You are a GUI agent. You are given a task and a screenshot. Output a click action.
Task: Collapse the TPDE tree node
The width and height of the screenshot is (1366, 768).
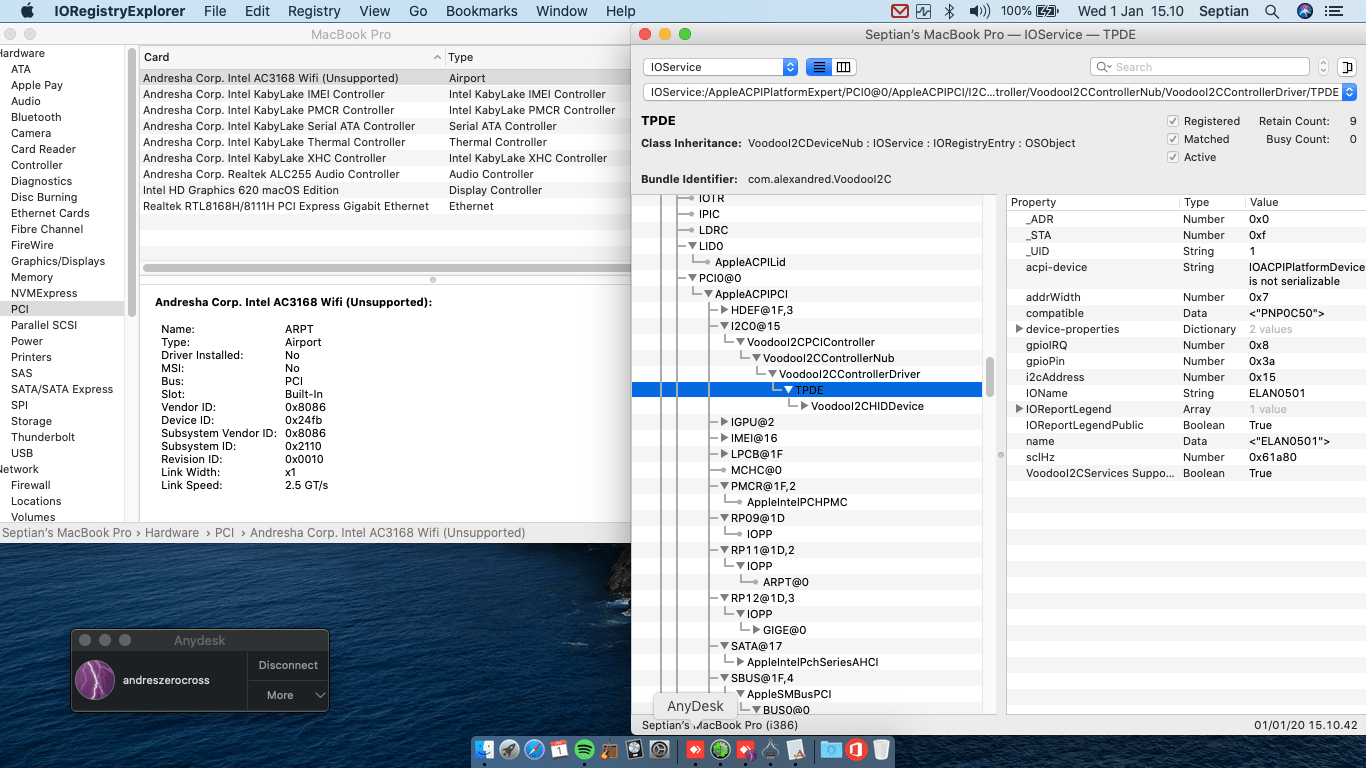[x=788, y=390]
